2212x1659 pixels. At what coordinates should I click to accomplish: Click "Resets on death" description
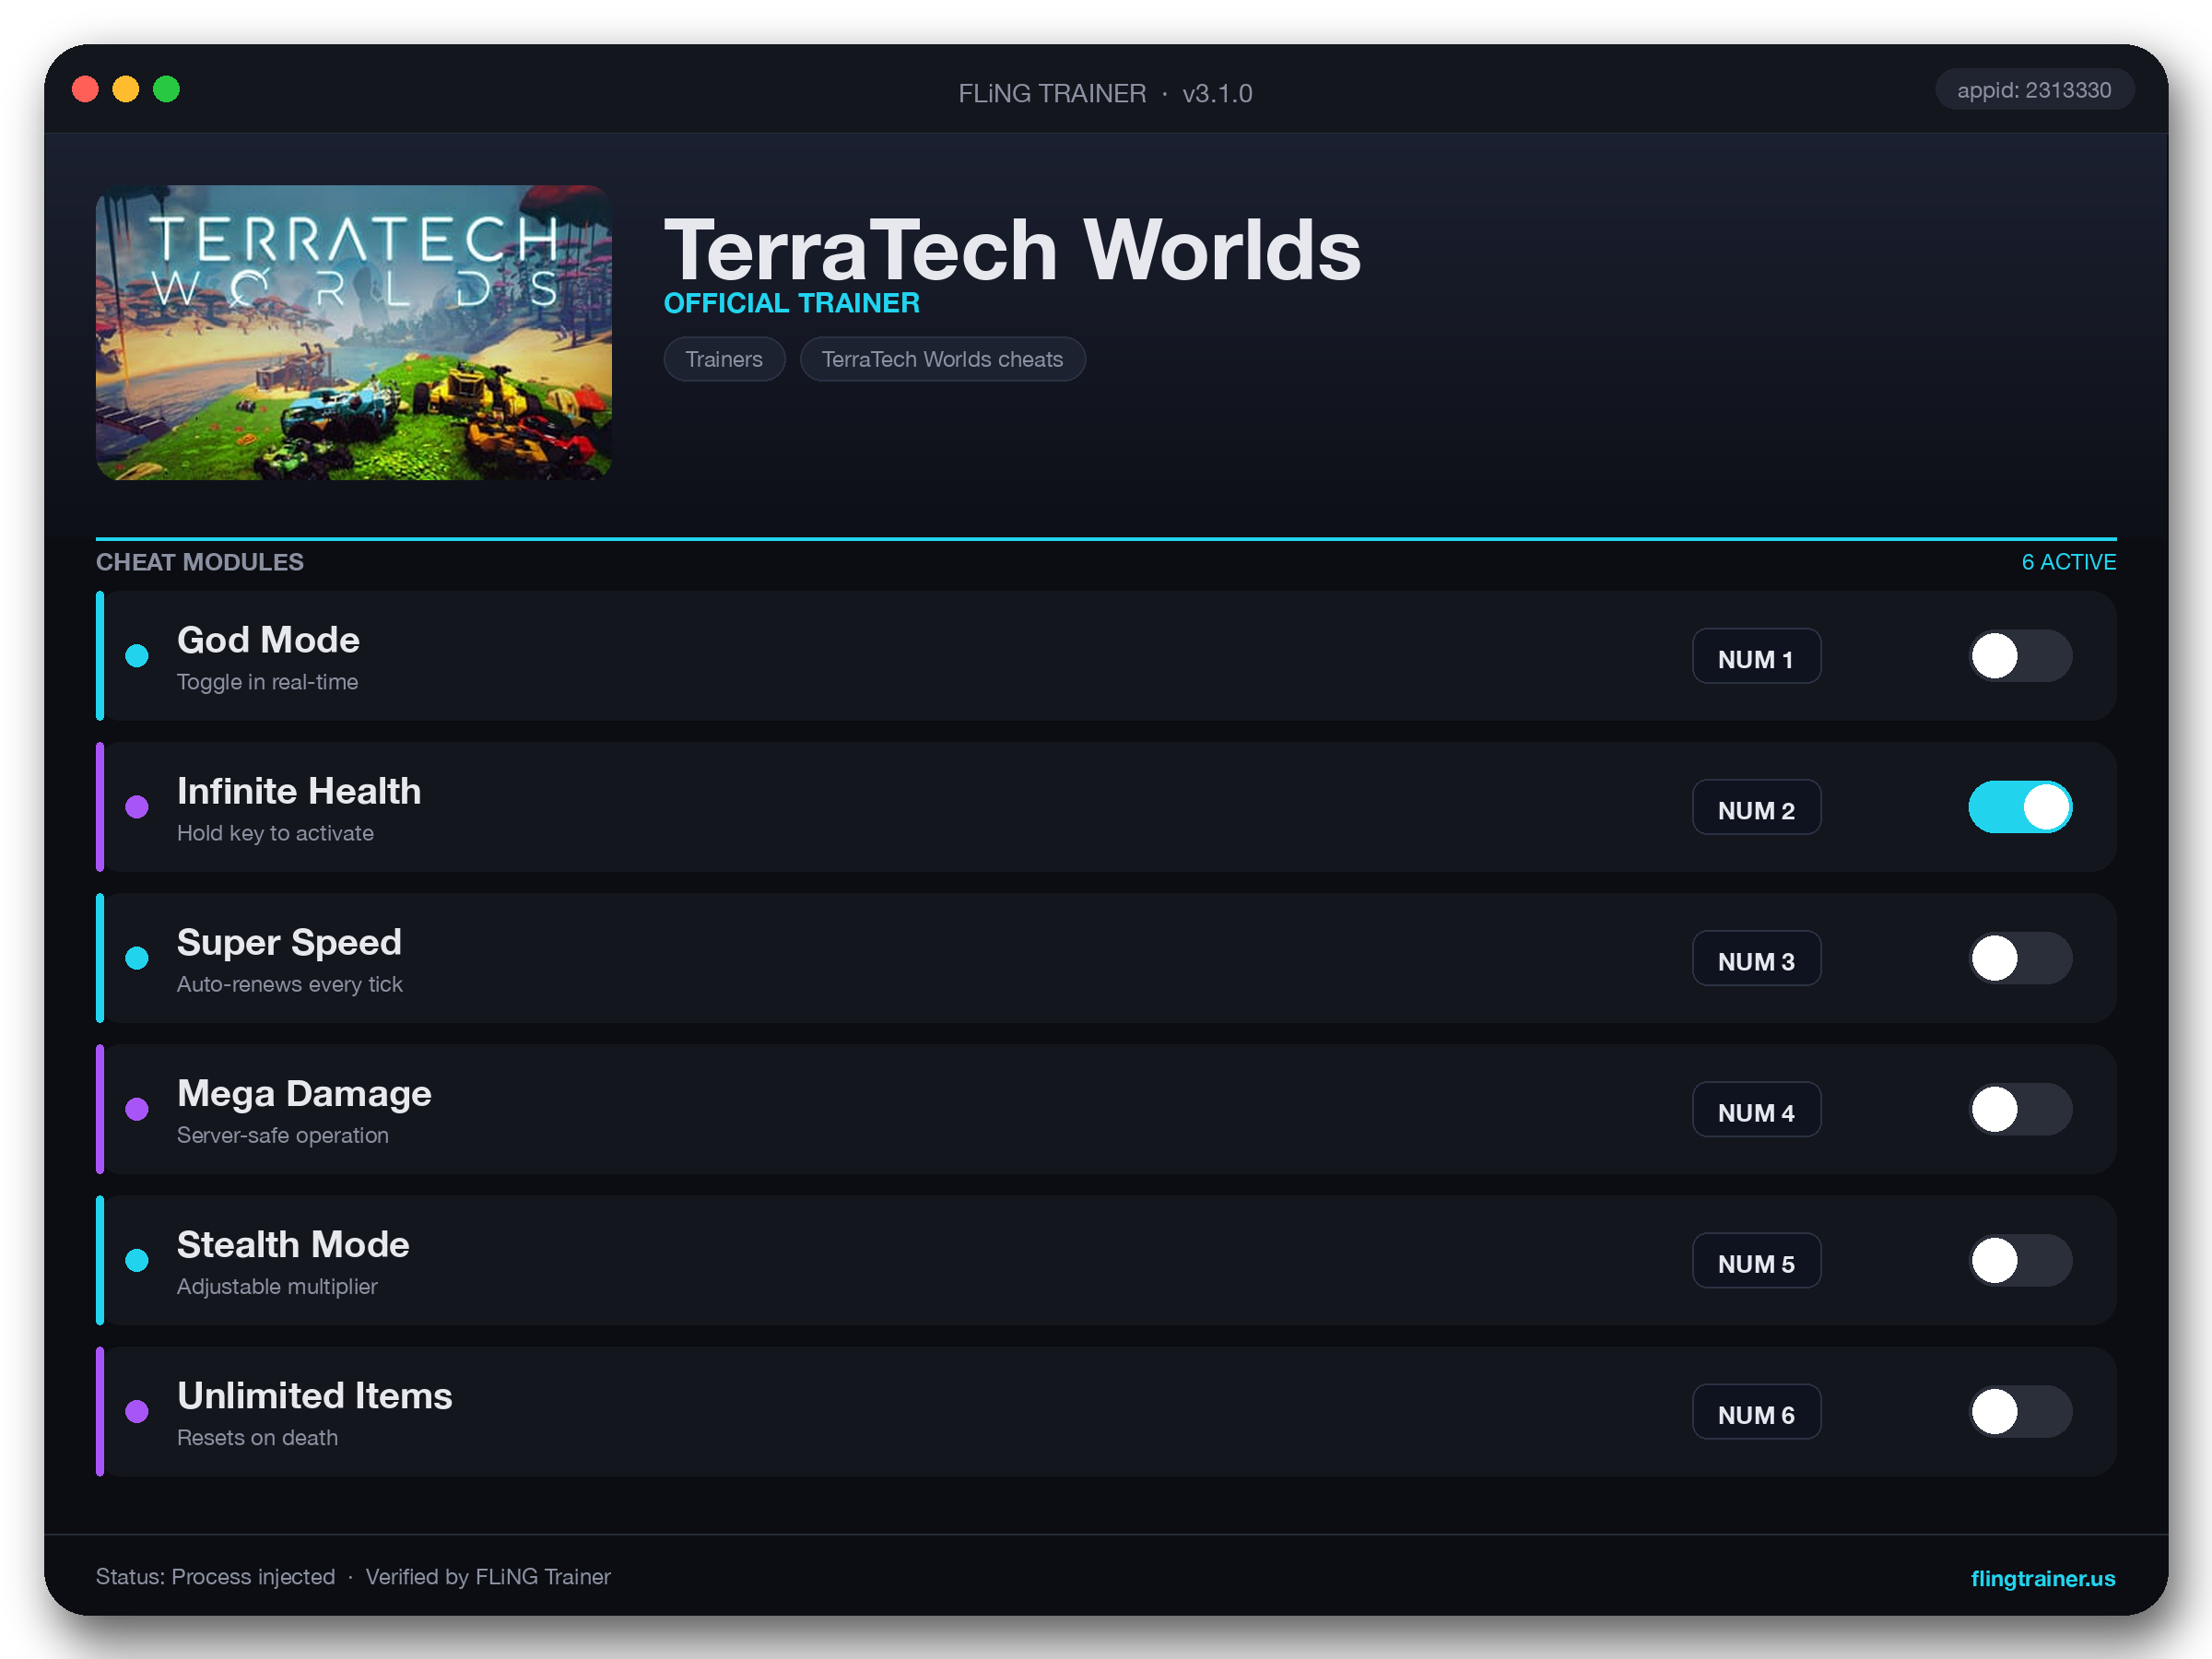257,1437
